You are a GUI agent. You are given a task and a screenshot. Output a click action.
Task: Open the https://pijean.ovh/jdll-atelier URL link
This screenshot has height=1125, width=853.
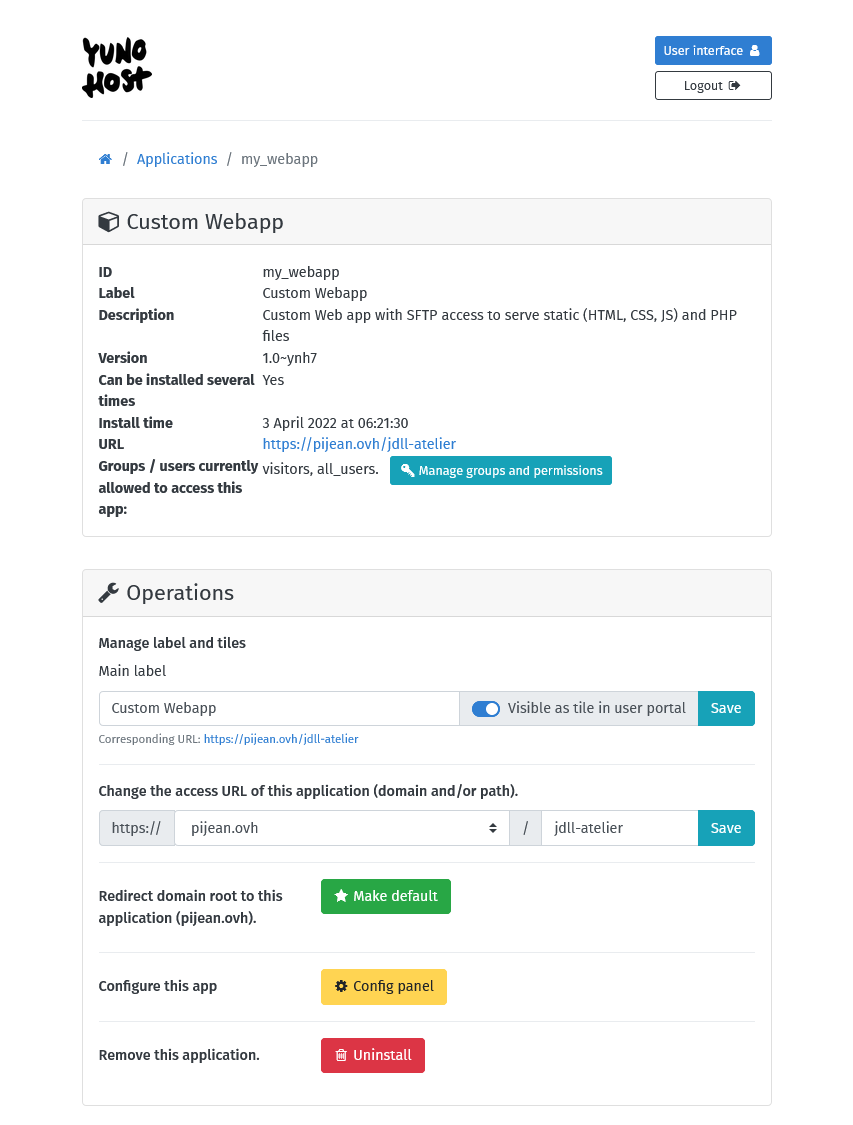point(359,444)
